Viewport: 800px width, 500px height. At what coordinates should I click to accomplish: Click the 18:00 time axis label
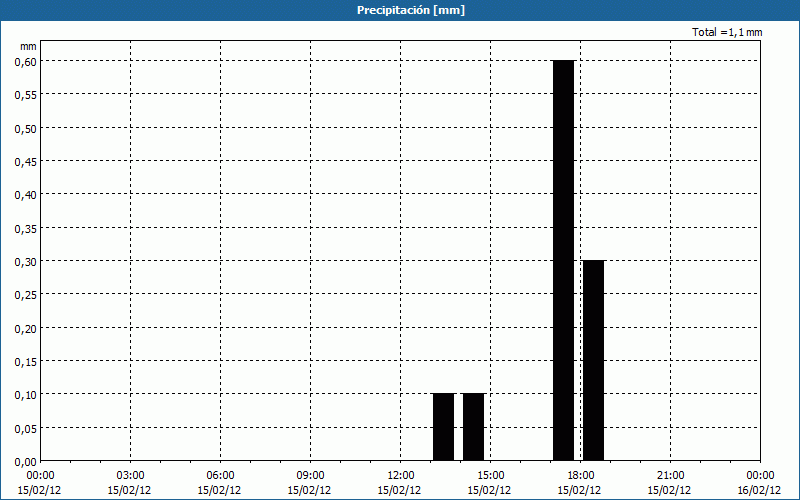pos(581,476)
